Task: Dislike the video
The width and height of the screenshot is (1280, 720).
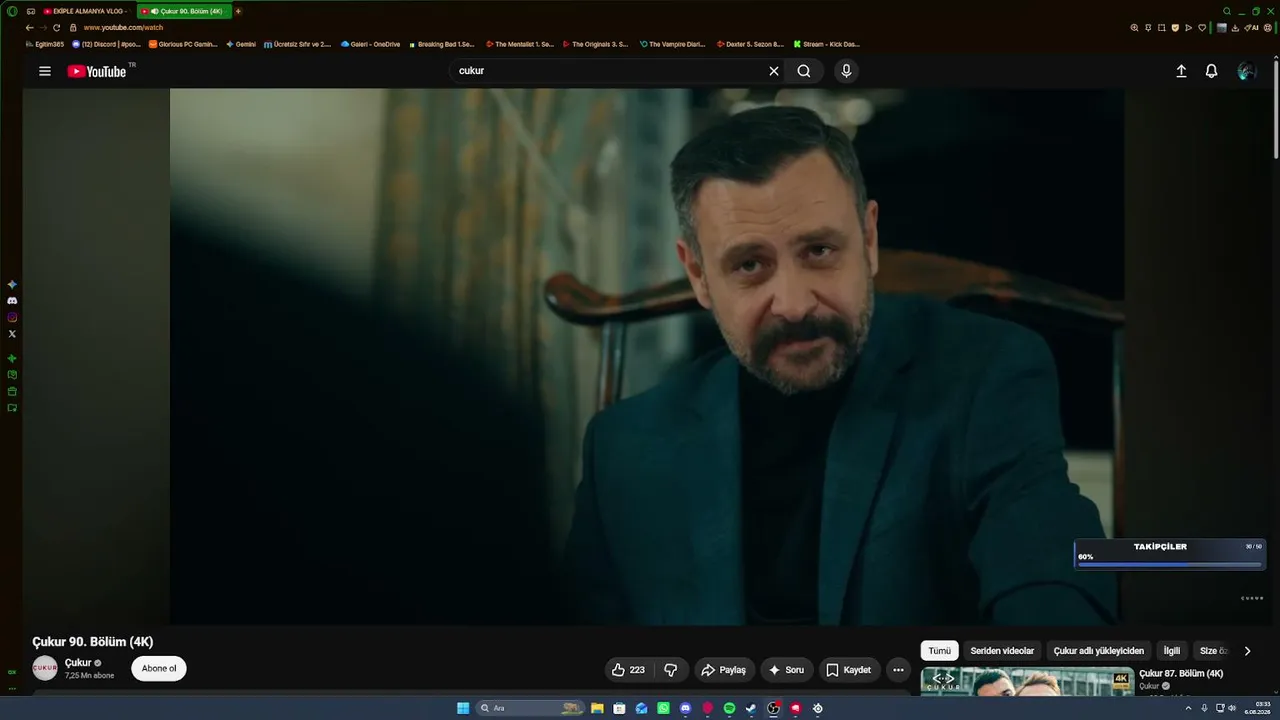Action: (671, 670)
